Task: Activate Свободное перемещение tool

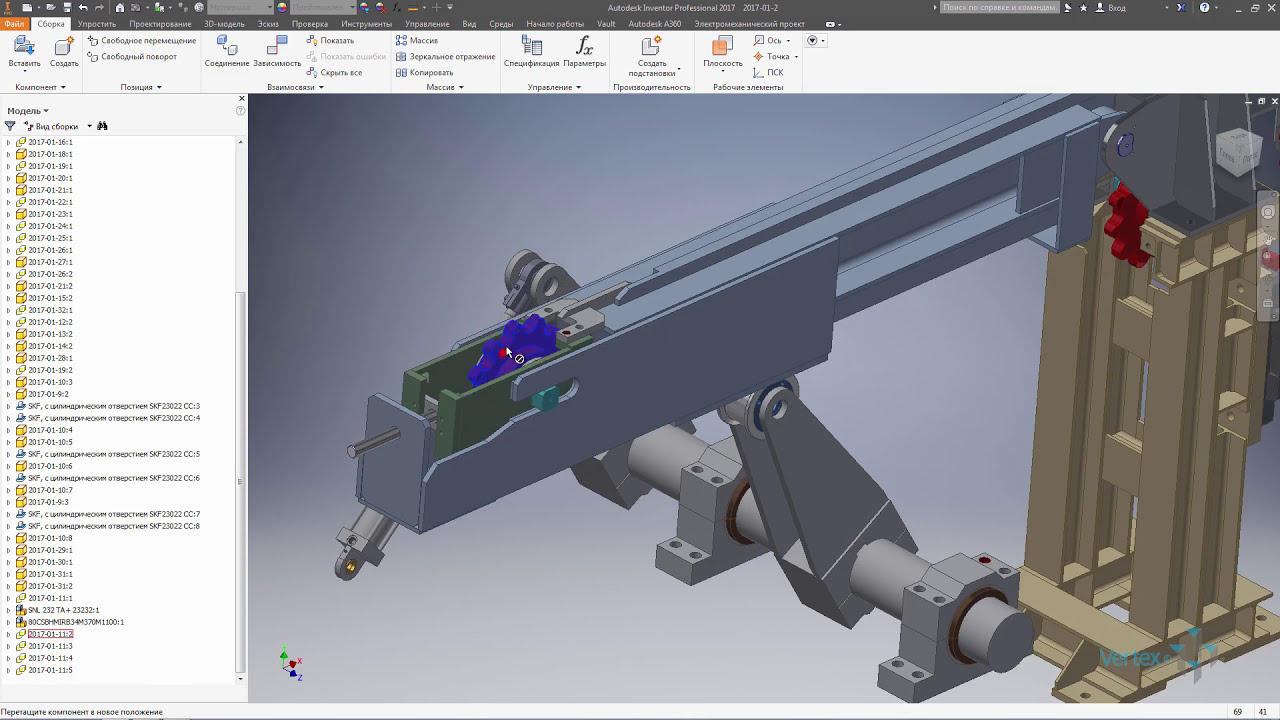Action: [x=141, y=41]
